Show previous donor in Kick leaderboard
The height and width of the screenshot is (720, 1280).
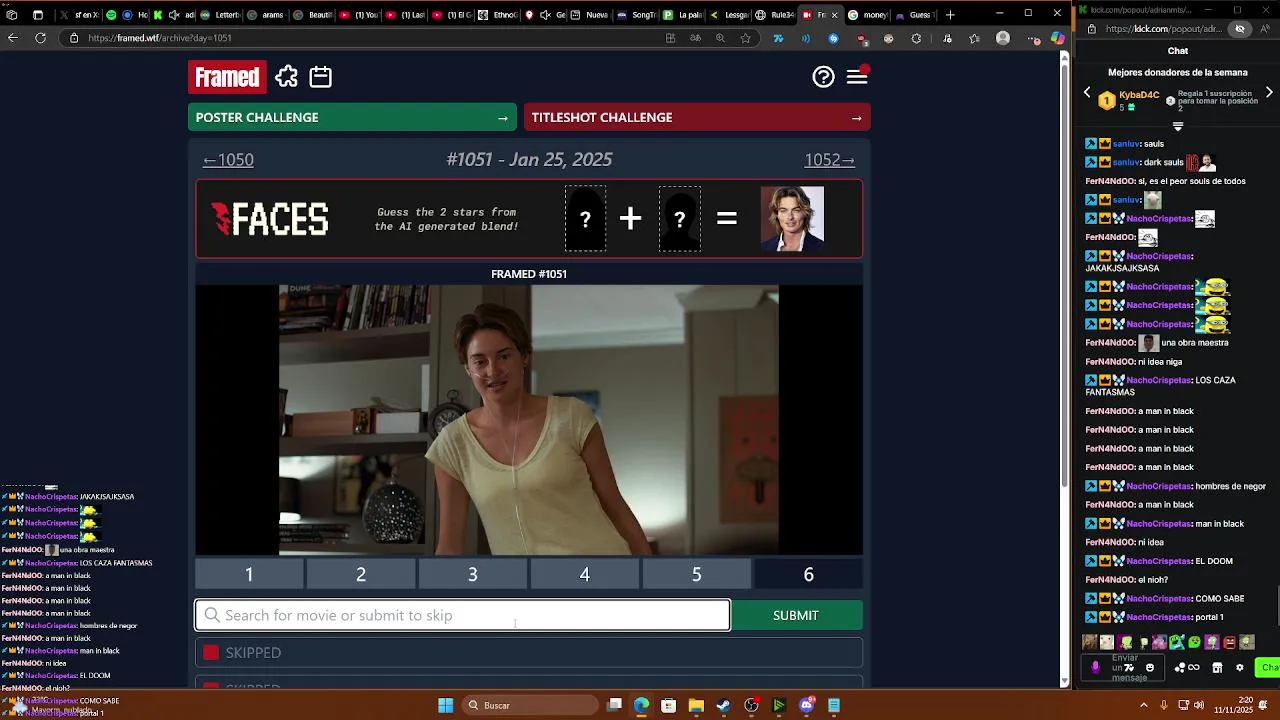(1087, 93)
